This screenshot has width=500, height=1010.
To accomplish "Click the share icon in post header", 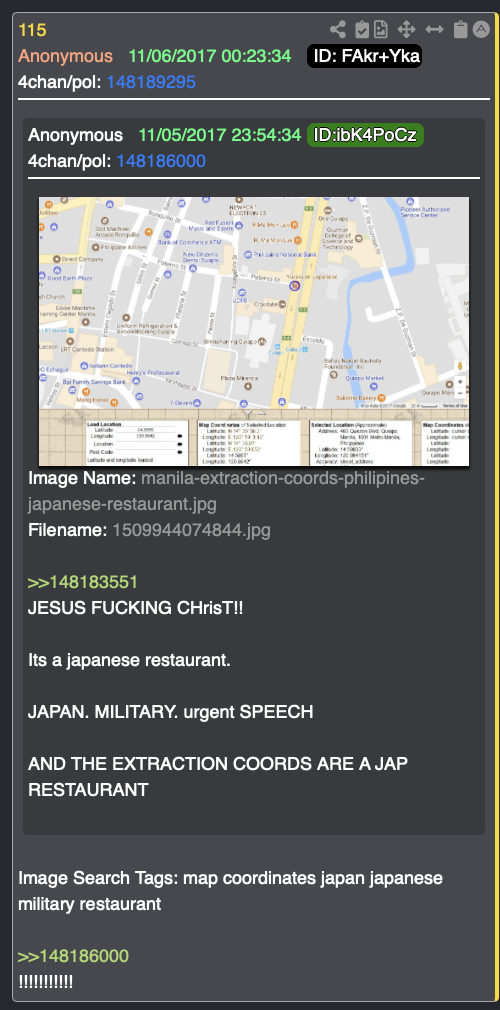I will pyautogui.click(x=337, y=29).
